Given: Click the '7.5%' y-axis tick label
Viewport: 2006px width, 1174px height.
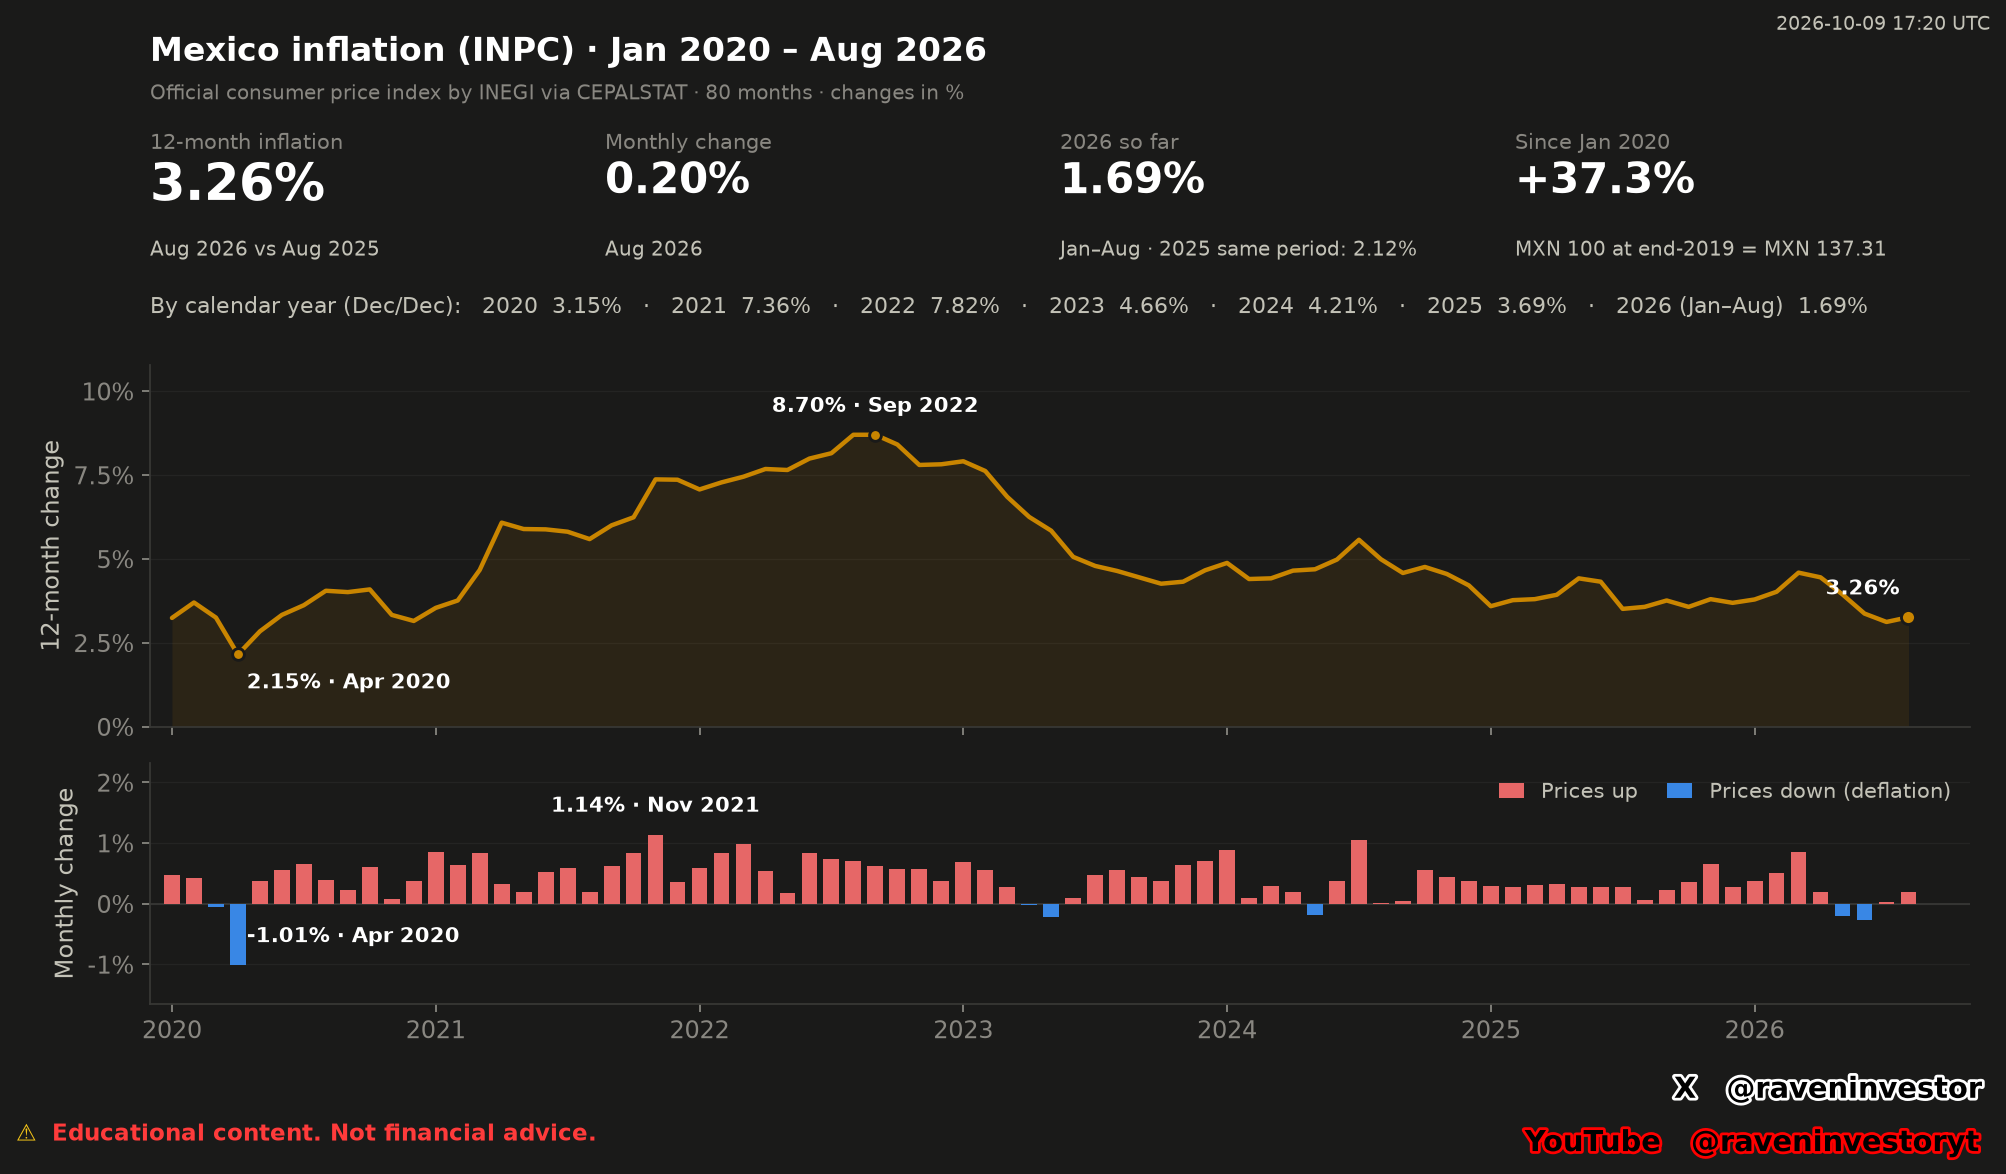Looking at the screenshot, I should click(x=104, y=476).
